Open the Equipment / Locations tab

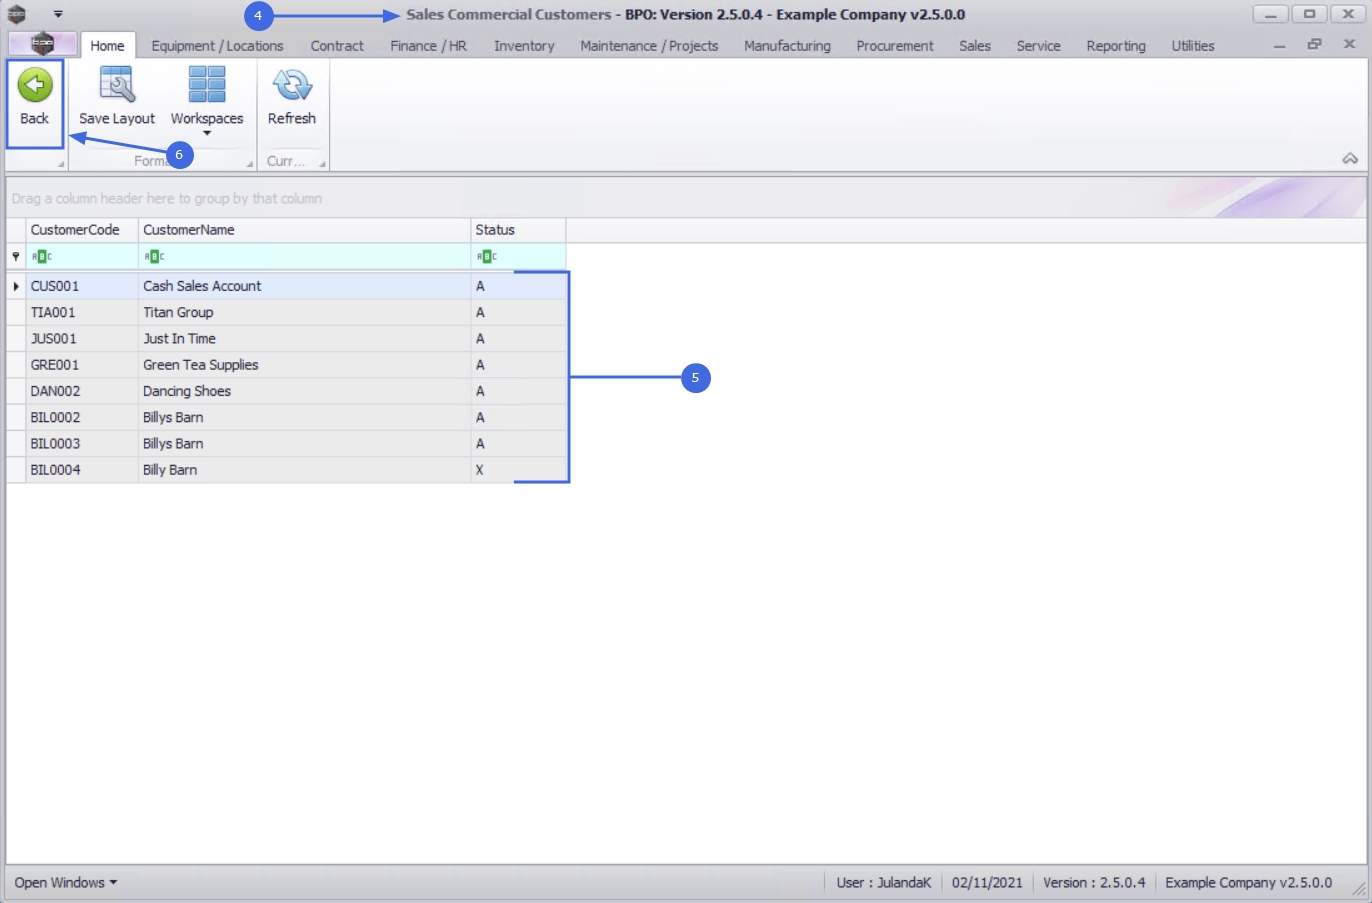217,46
